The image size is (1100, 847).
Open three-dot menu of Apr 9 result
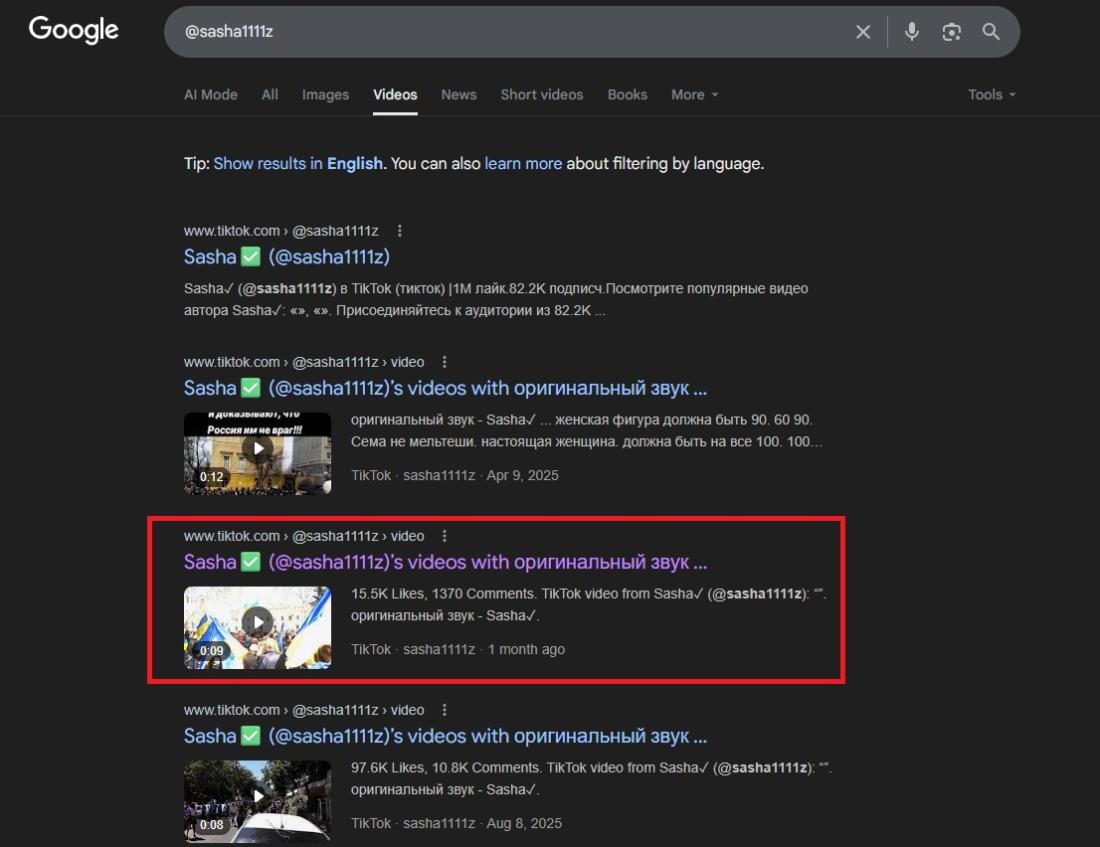pos(445,362)
